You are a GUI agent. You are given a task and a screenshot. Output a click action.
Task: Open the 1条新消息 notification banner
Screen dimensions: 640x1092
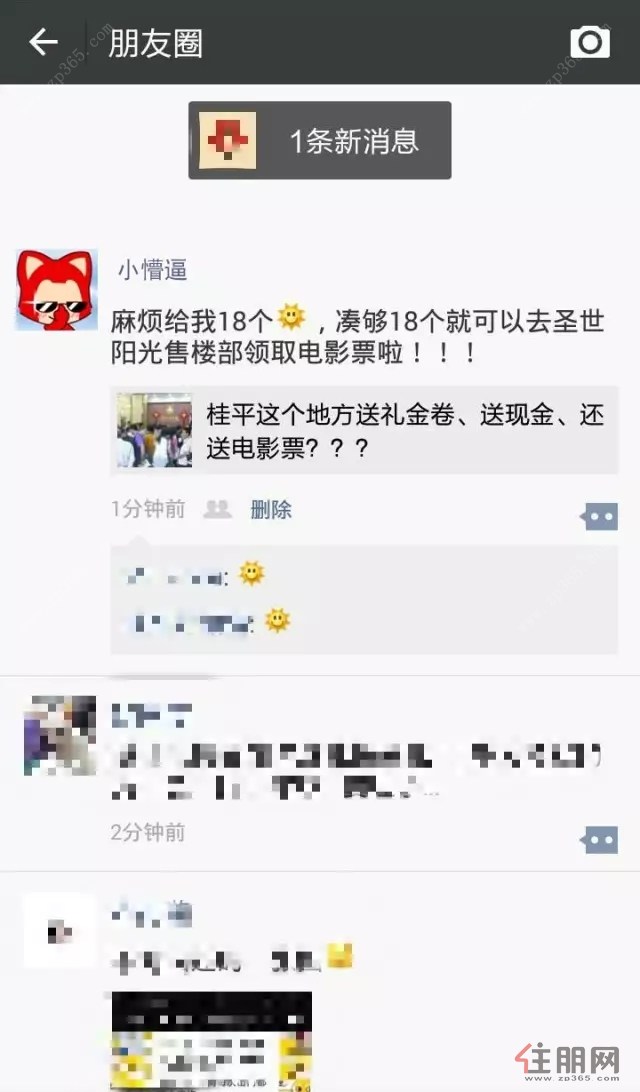[x=320, y=140]
